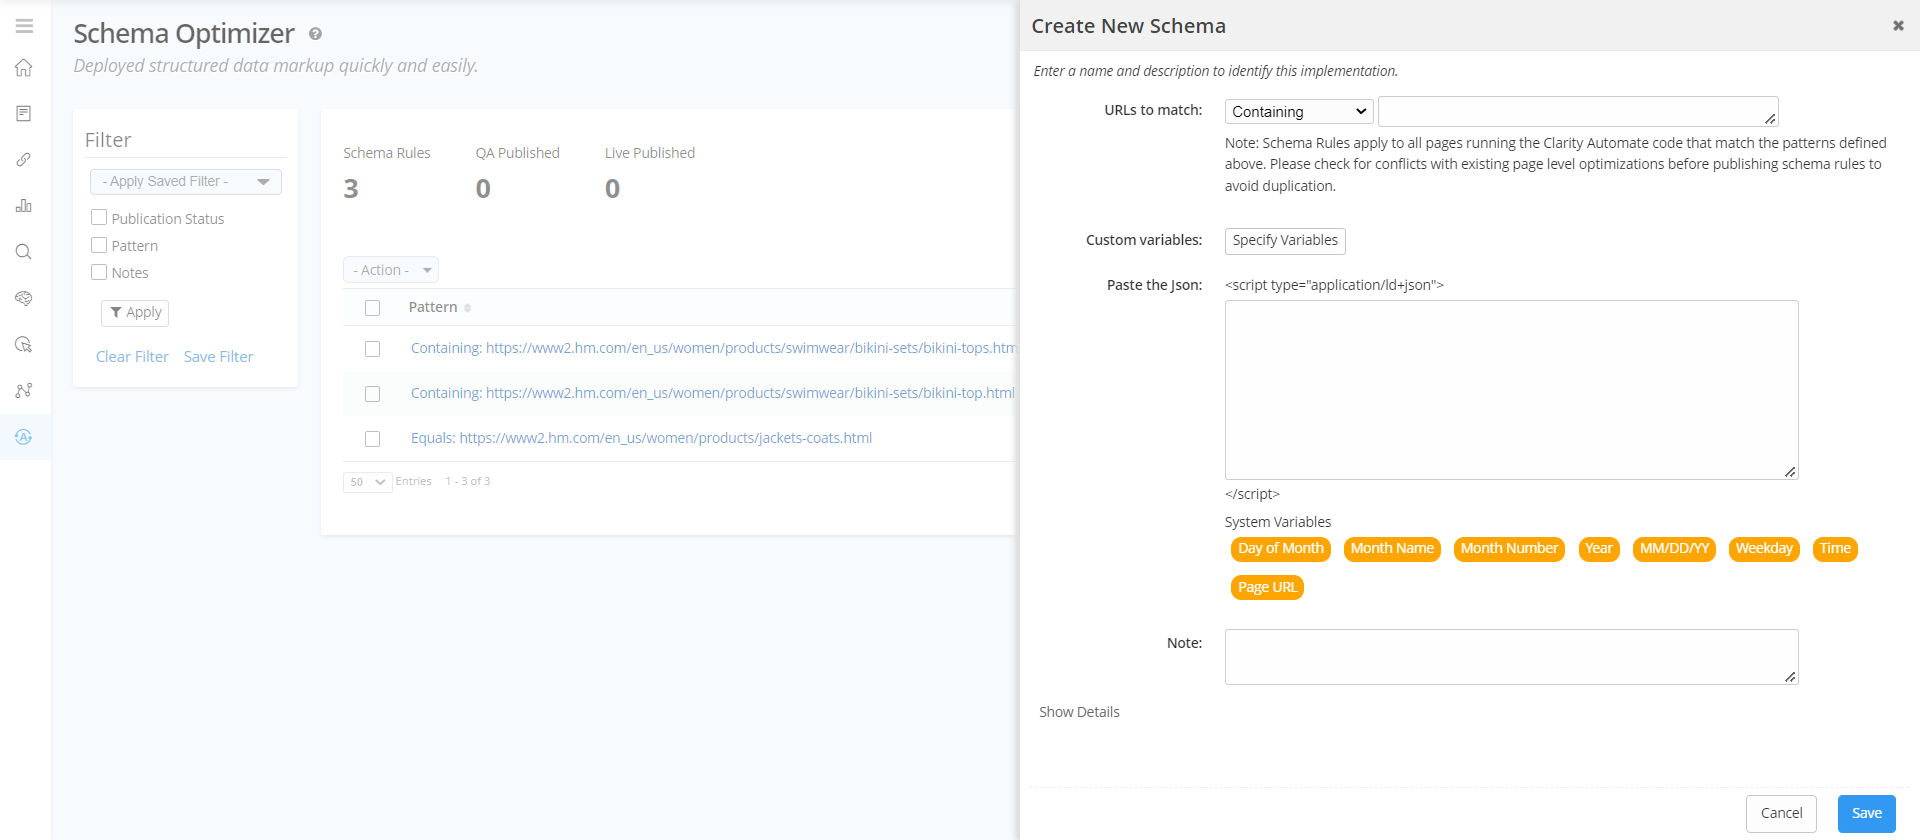Click the Save Filter link
Viewport: 1920px width, 840px height.
pyautogui.click(x=218, y=357)
